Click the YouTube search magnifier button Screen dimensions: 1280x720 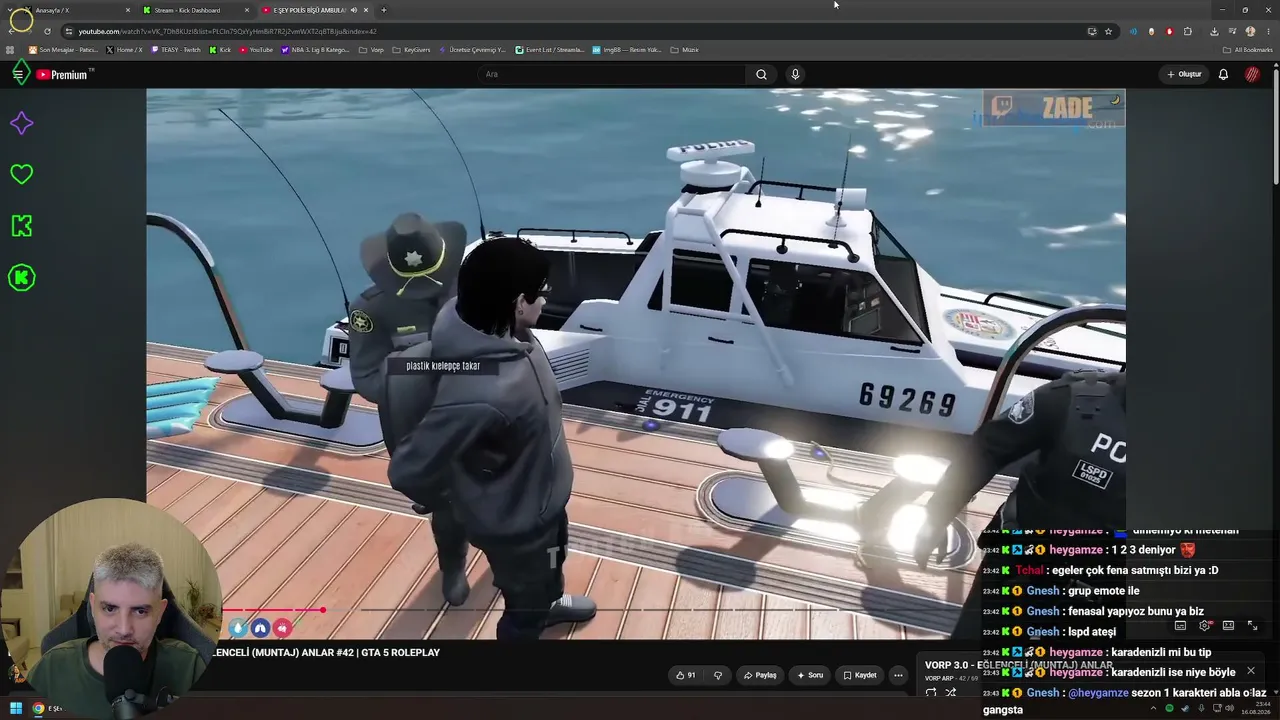[x=761, y=74]
